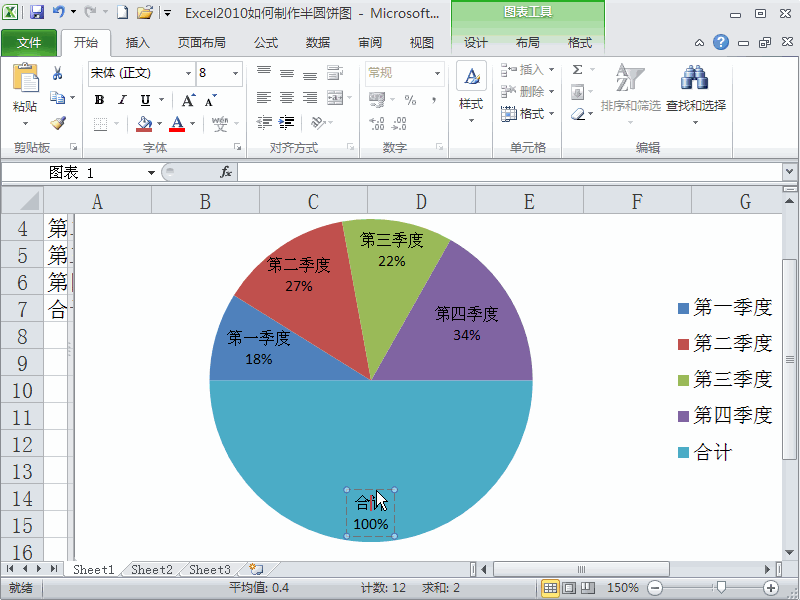Switch to the 插入 ribbon tab

pyautogui.click(x=137, y=43)
